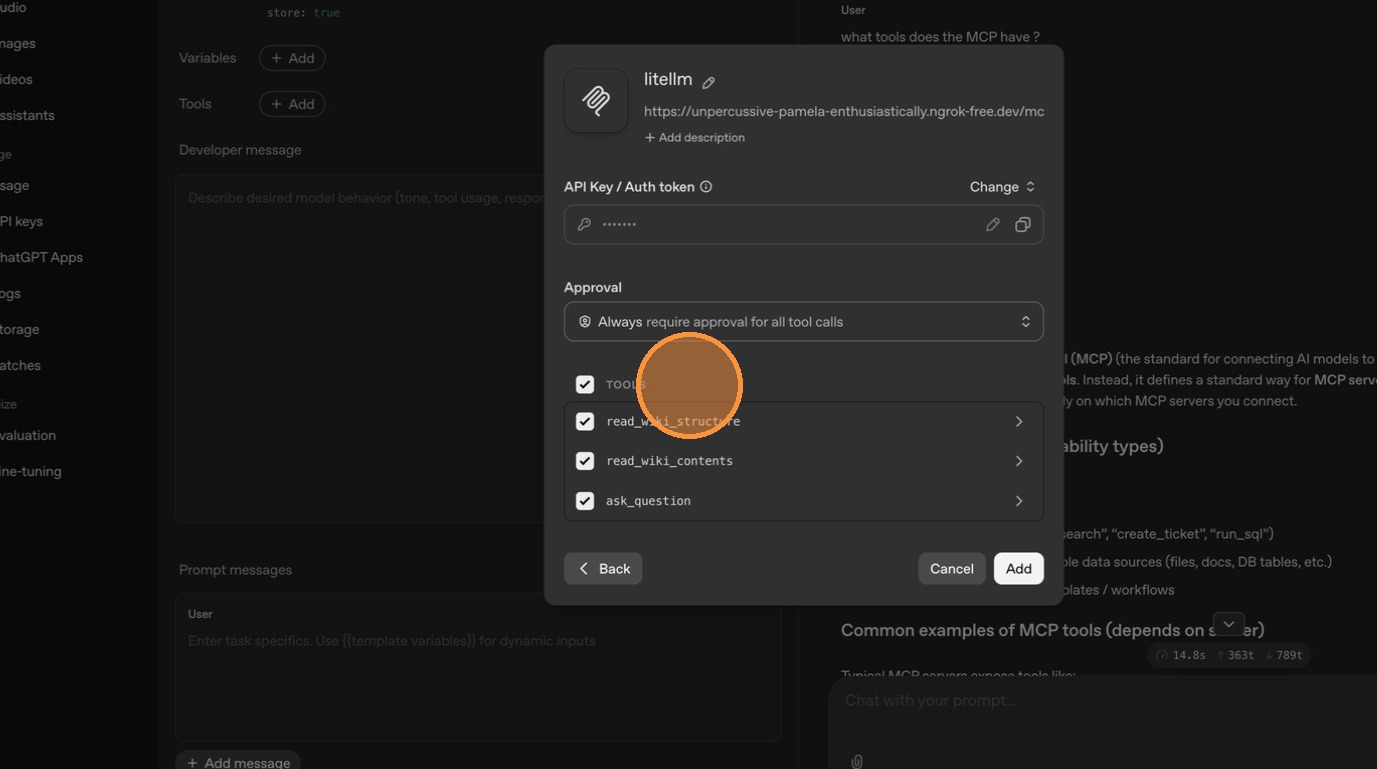
Task: Add a tool with Tools Add button
Action: coord(292,104)
